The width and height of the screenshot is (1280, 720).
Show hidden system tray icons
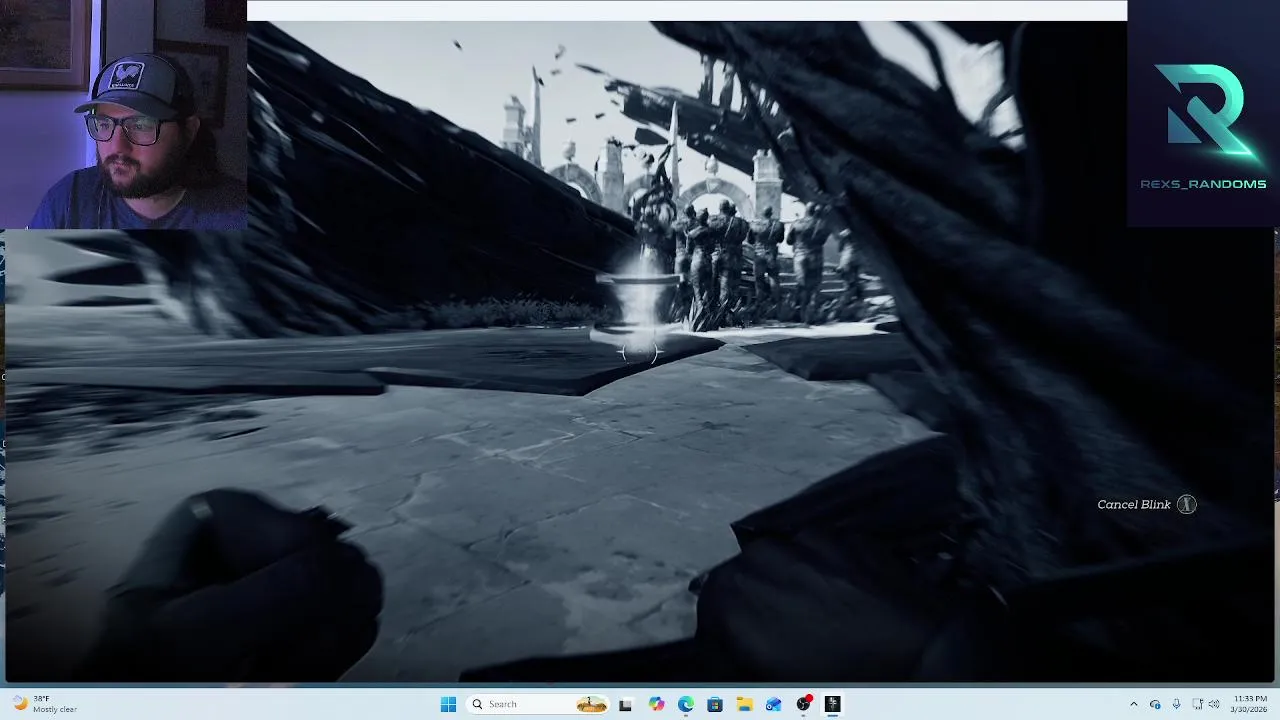tap(1133, 704)
